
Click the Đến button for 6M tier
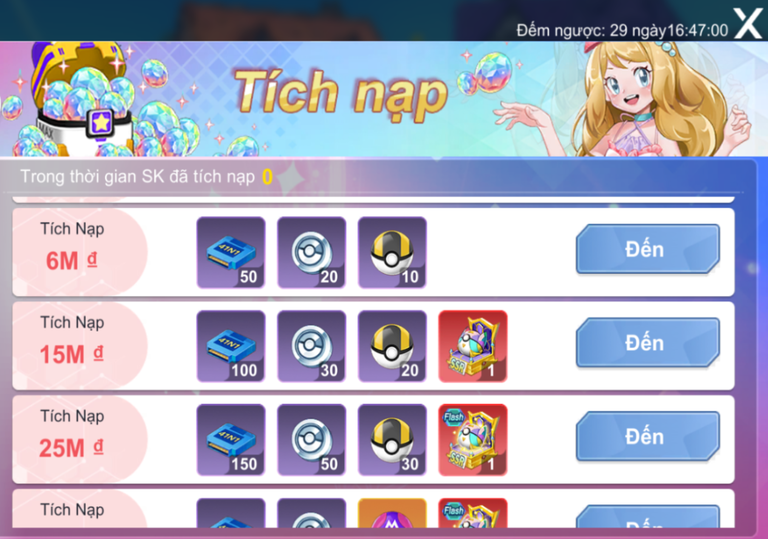tap(648, 249)
